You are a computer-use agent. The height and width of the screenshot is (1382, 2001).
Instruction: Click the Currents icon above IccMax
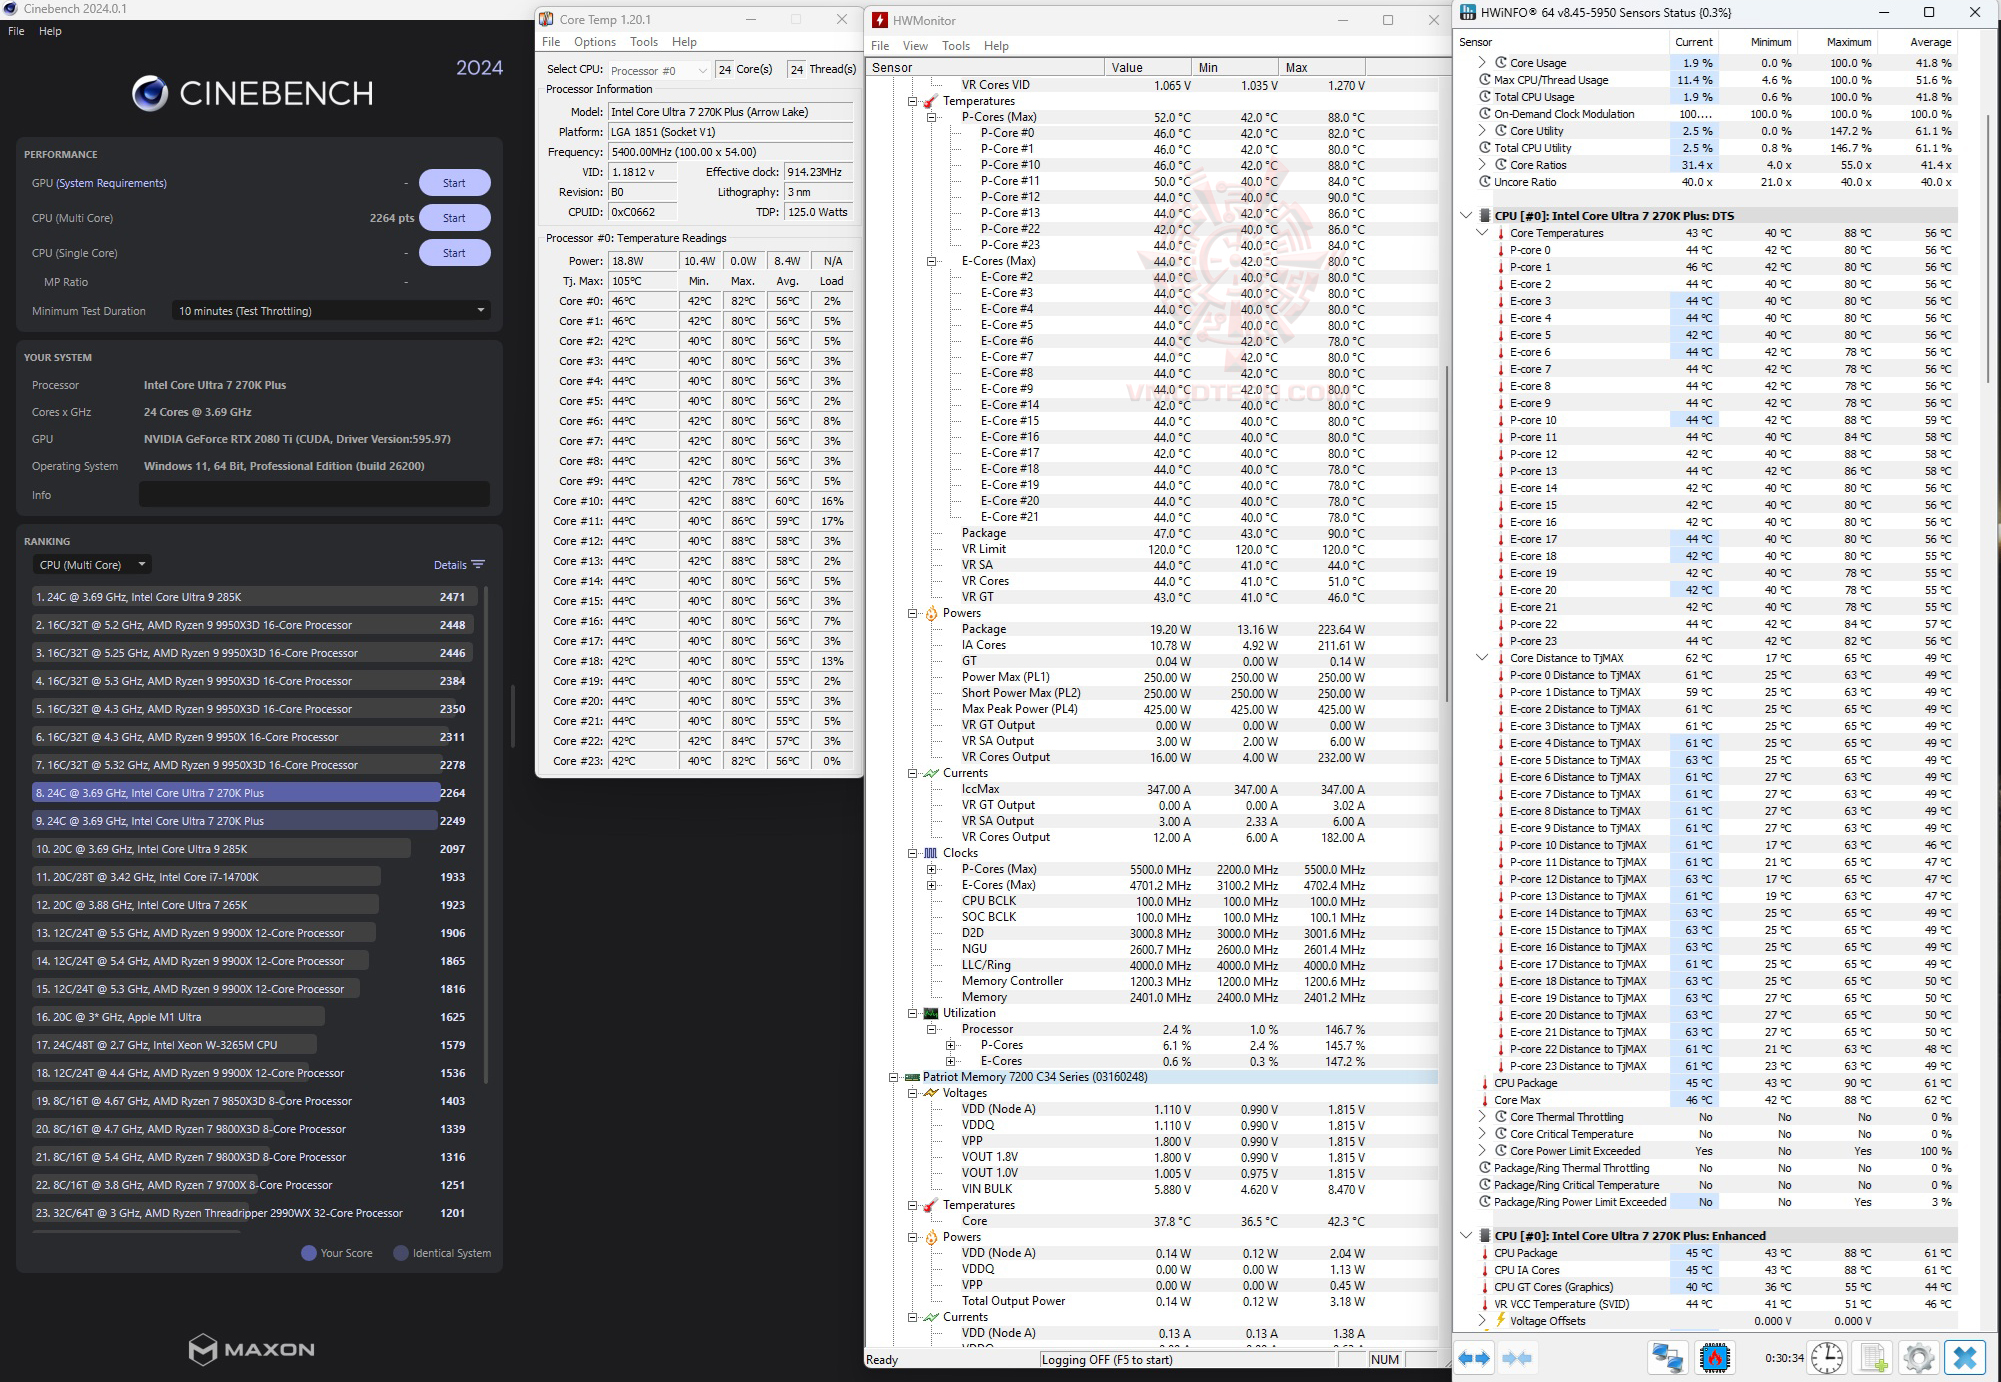[931, 773]
